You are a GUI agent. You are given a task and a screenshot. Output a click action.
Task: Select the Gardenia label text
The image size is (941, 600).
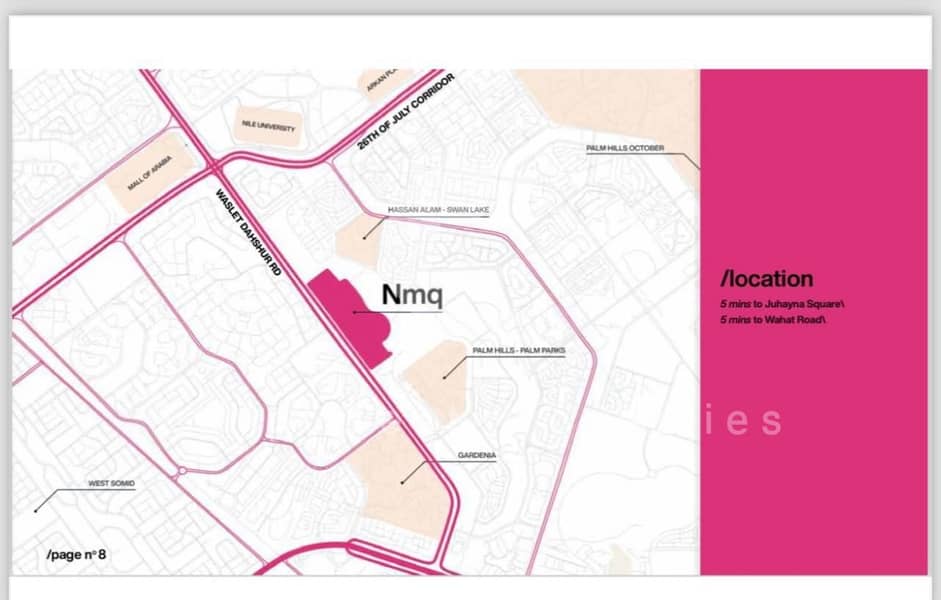(x=477, y=455)
